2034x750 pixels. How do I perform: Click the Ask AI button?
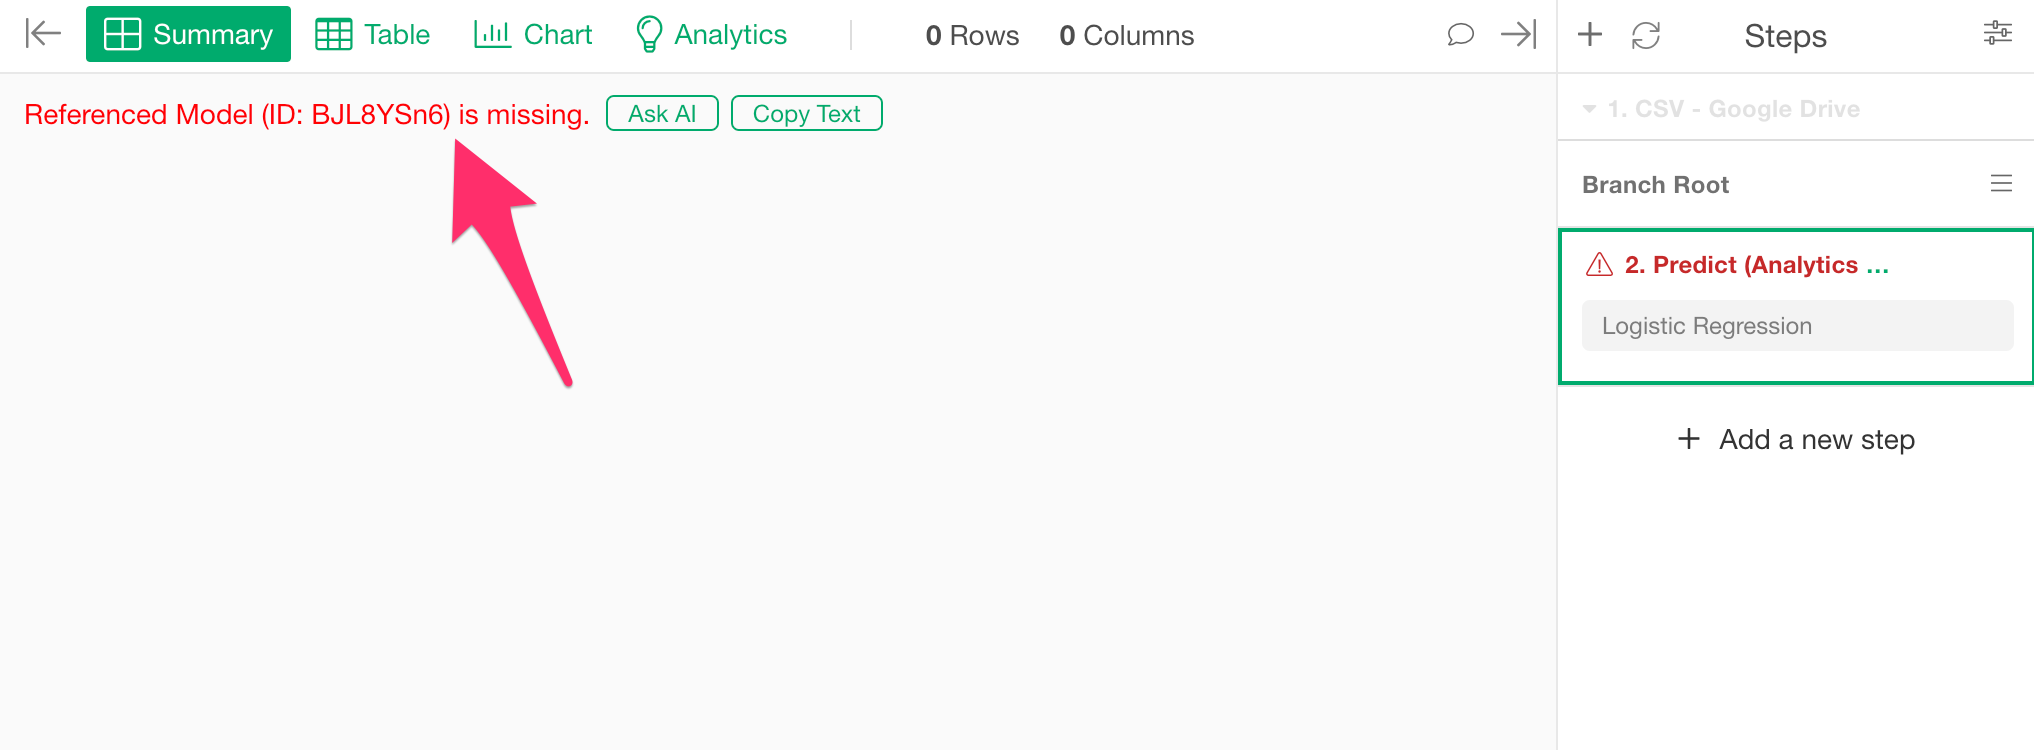pyautogui.click(x=662, y=114)
